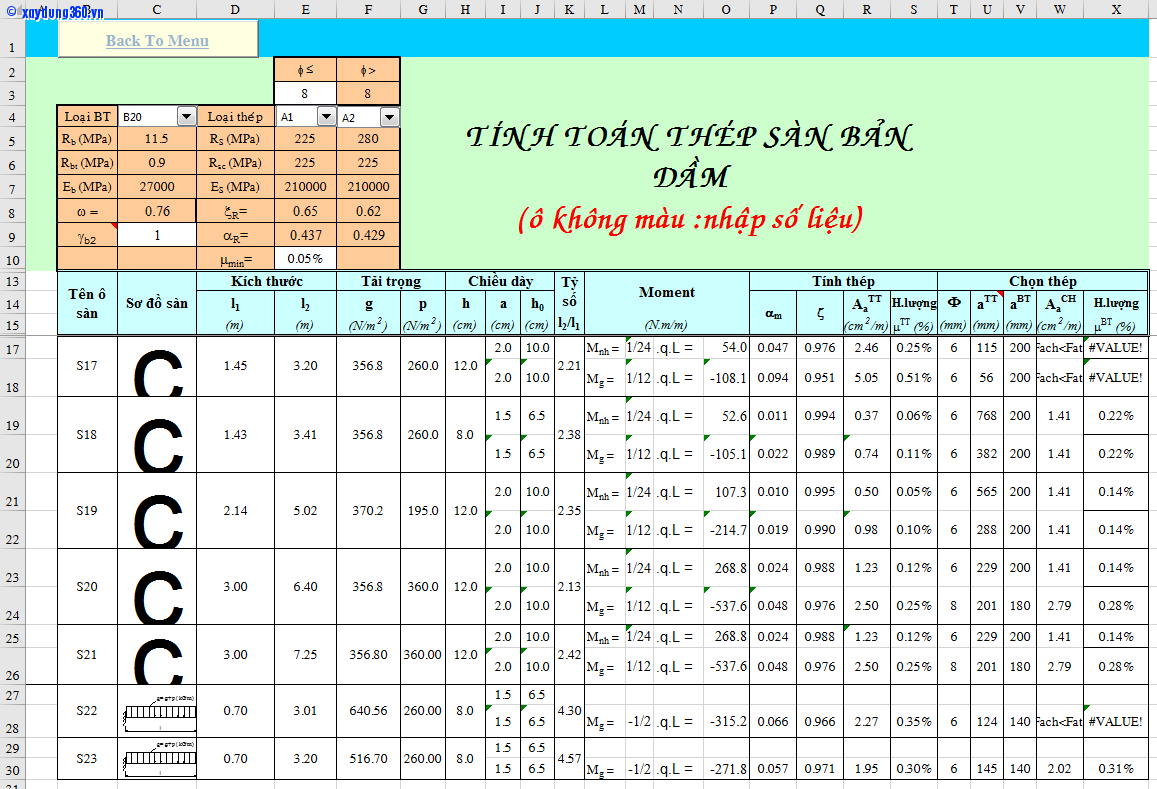
Task: Open the A2 steel type dropdown
Action: [389, 117]
